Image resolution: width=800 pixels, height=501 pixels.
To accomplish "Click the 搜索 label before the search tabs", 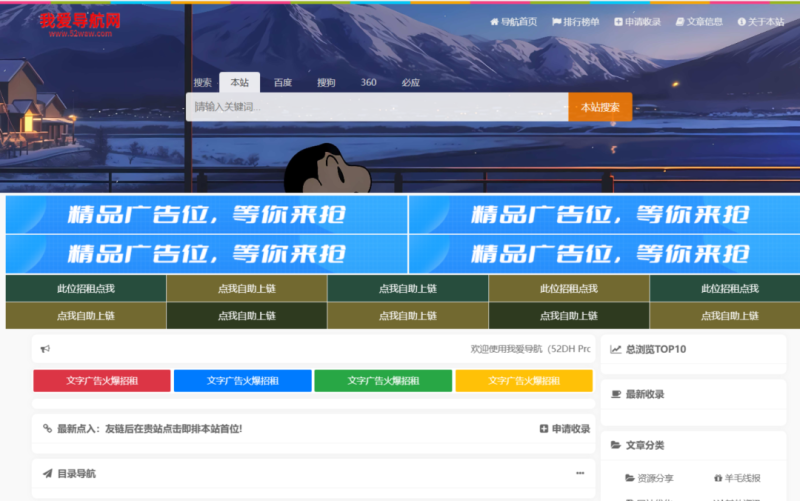I will click(x=203, y=82).
